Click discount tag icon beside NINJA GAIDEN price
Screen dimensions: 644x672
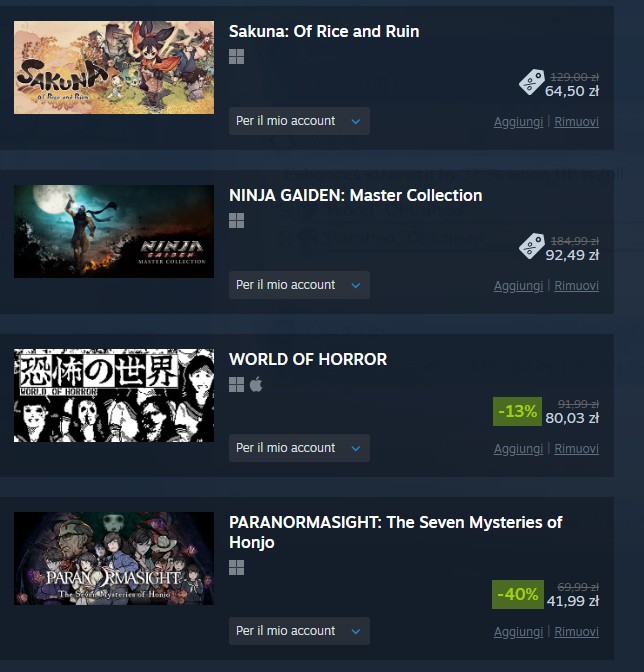click(x=531, y=246)
